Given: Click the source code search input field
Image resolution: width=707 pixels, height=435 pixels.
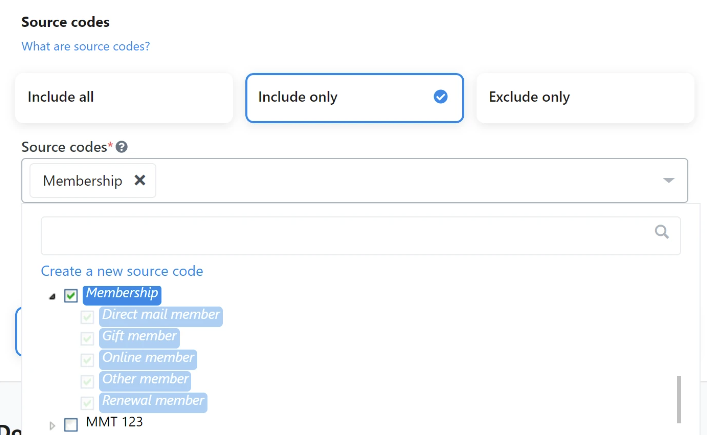Looking at the screenshot, I should click(x=361, y=236).
